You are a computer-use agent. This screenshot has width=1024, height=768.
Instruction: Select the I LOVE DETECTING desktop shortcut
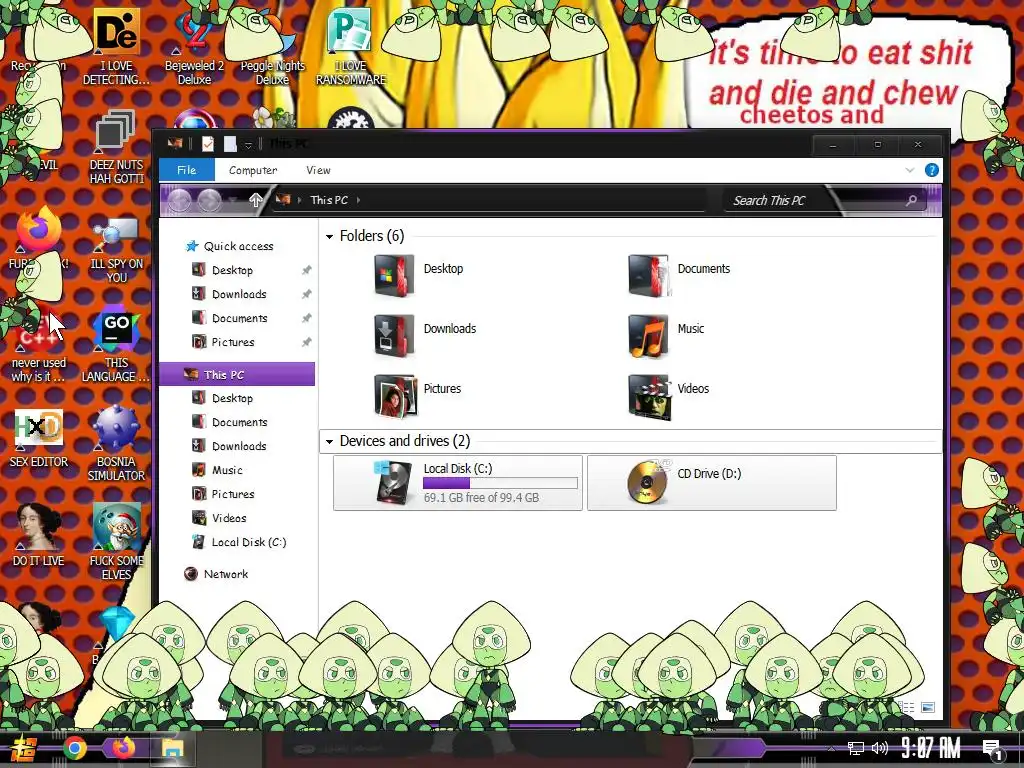(x=116, y=47)
